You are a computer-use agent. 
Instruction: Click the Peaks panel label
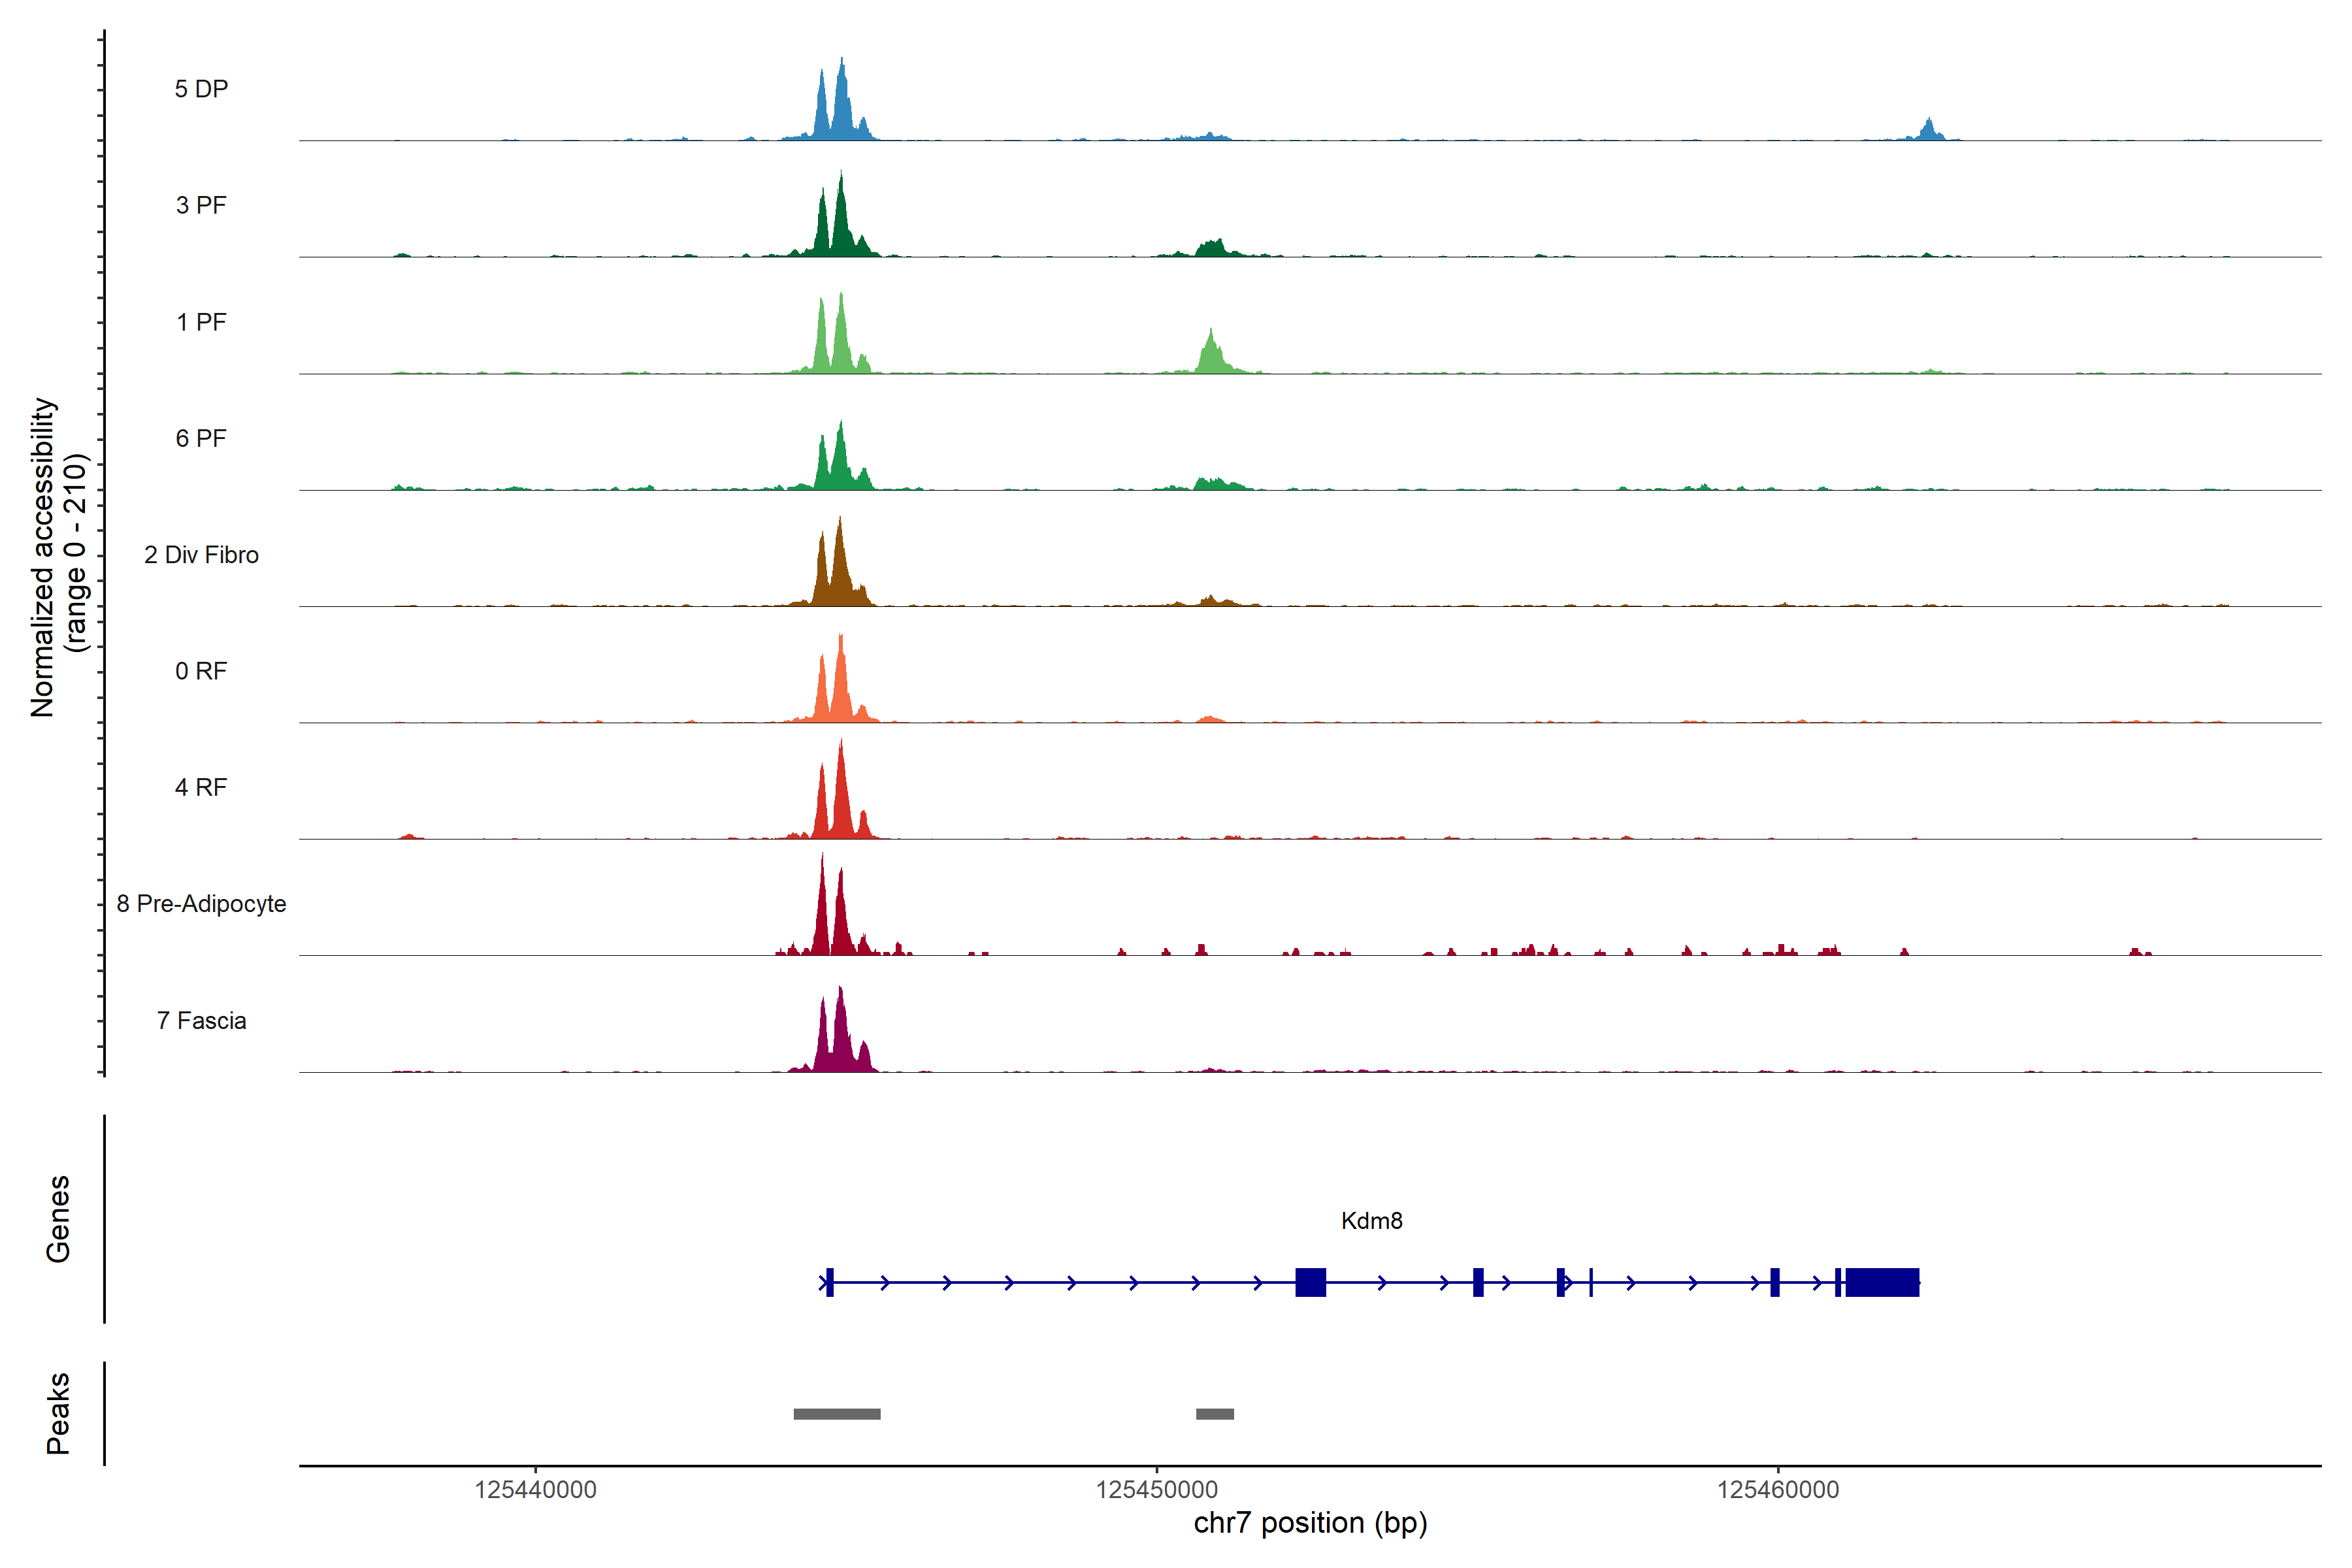pyautogui.click(x=58, y=1413)
